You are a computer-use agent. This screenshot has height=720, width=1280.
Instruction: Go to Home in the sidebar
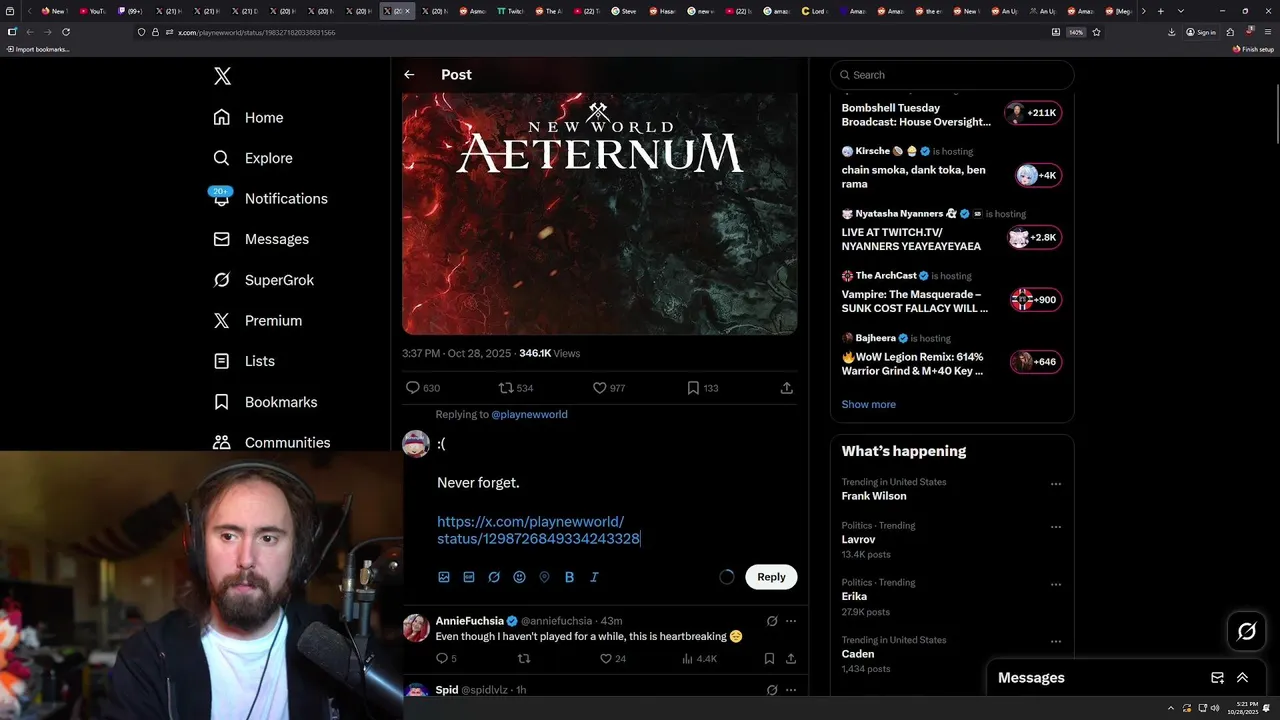coord(249,117)
